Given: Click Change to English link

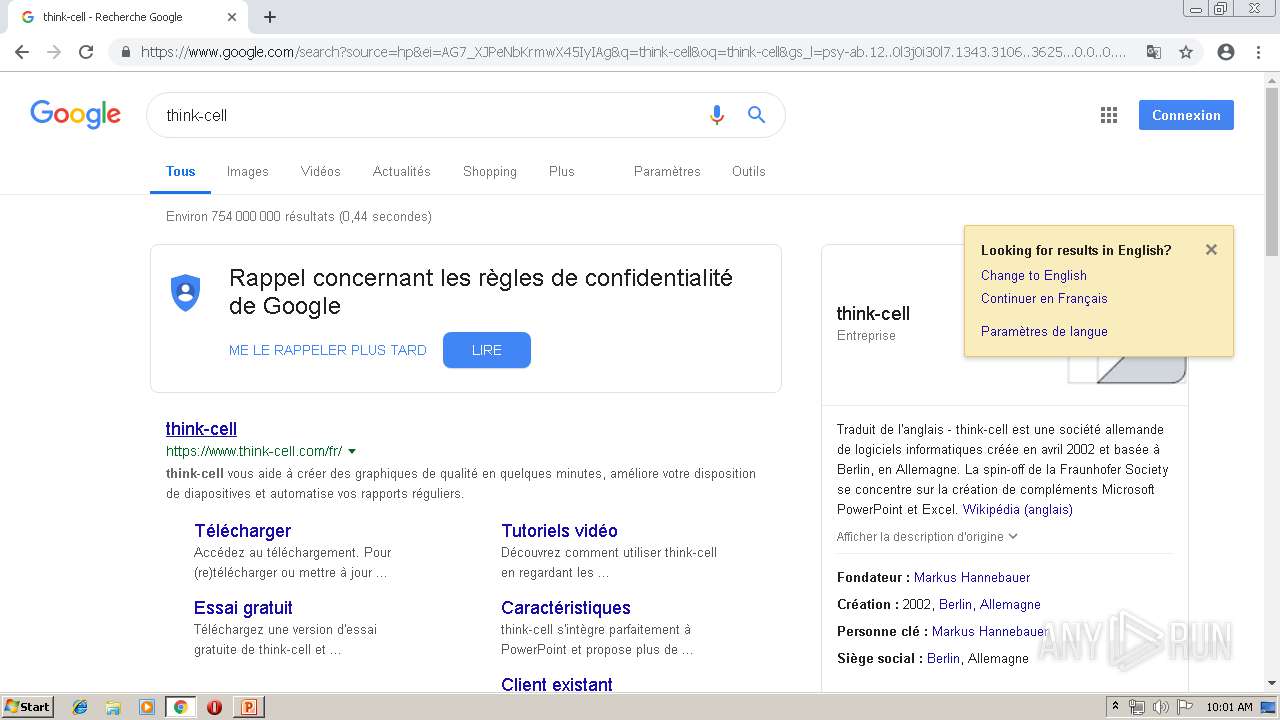Looking at the screenshot, I should tap(1033, 275).
